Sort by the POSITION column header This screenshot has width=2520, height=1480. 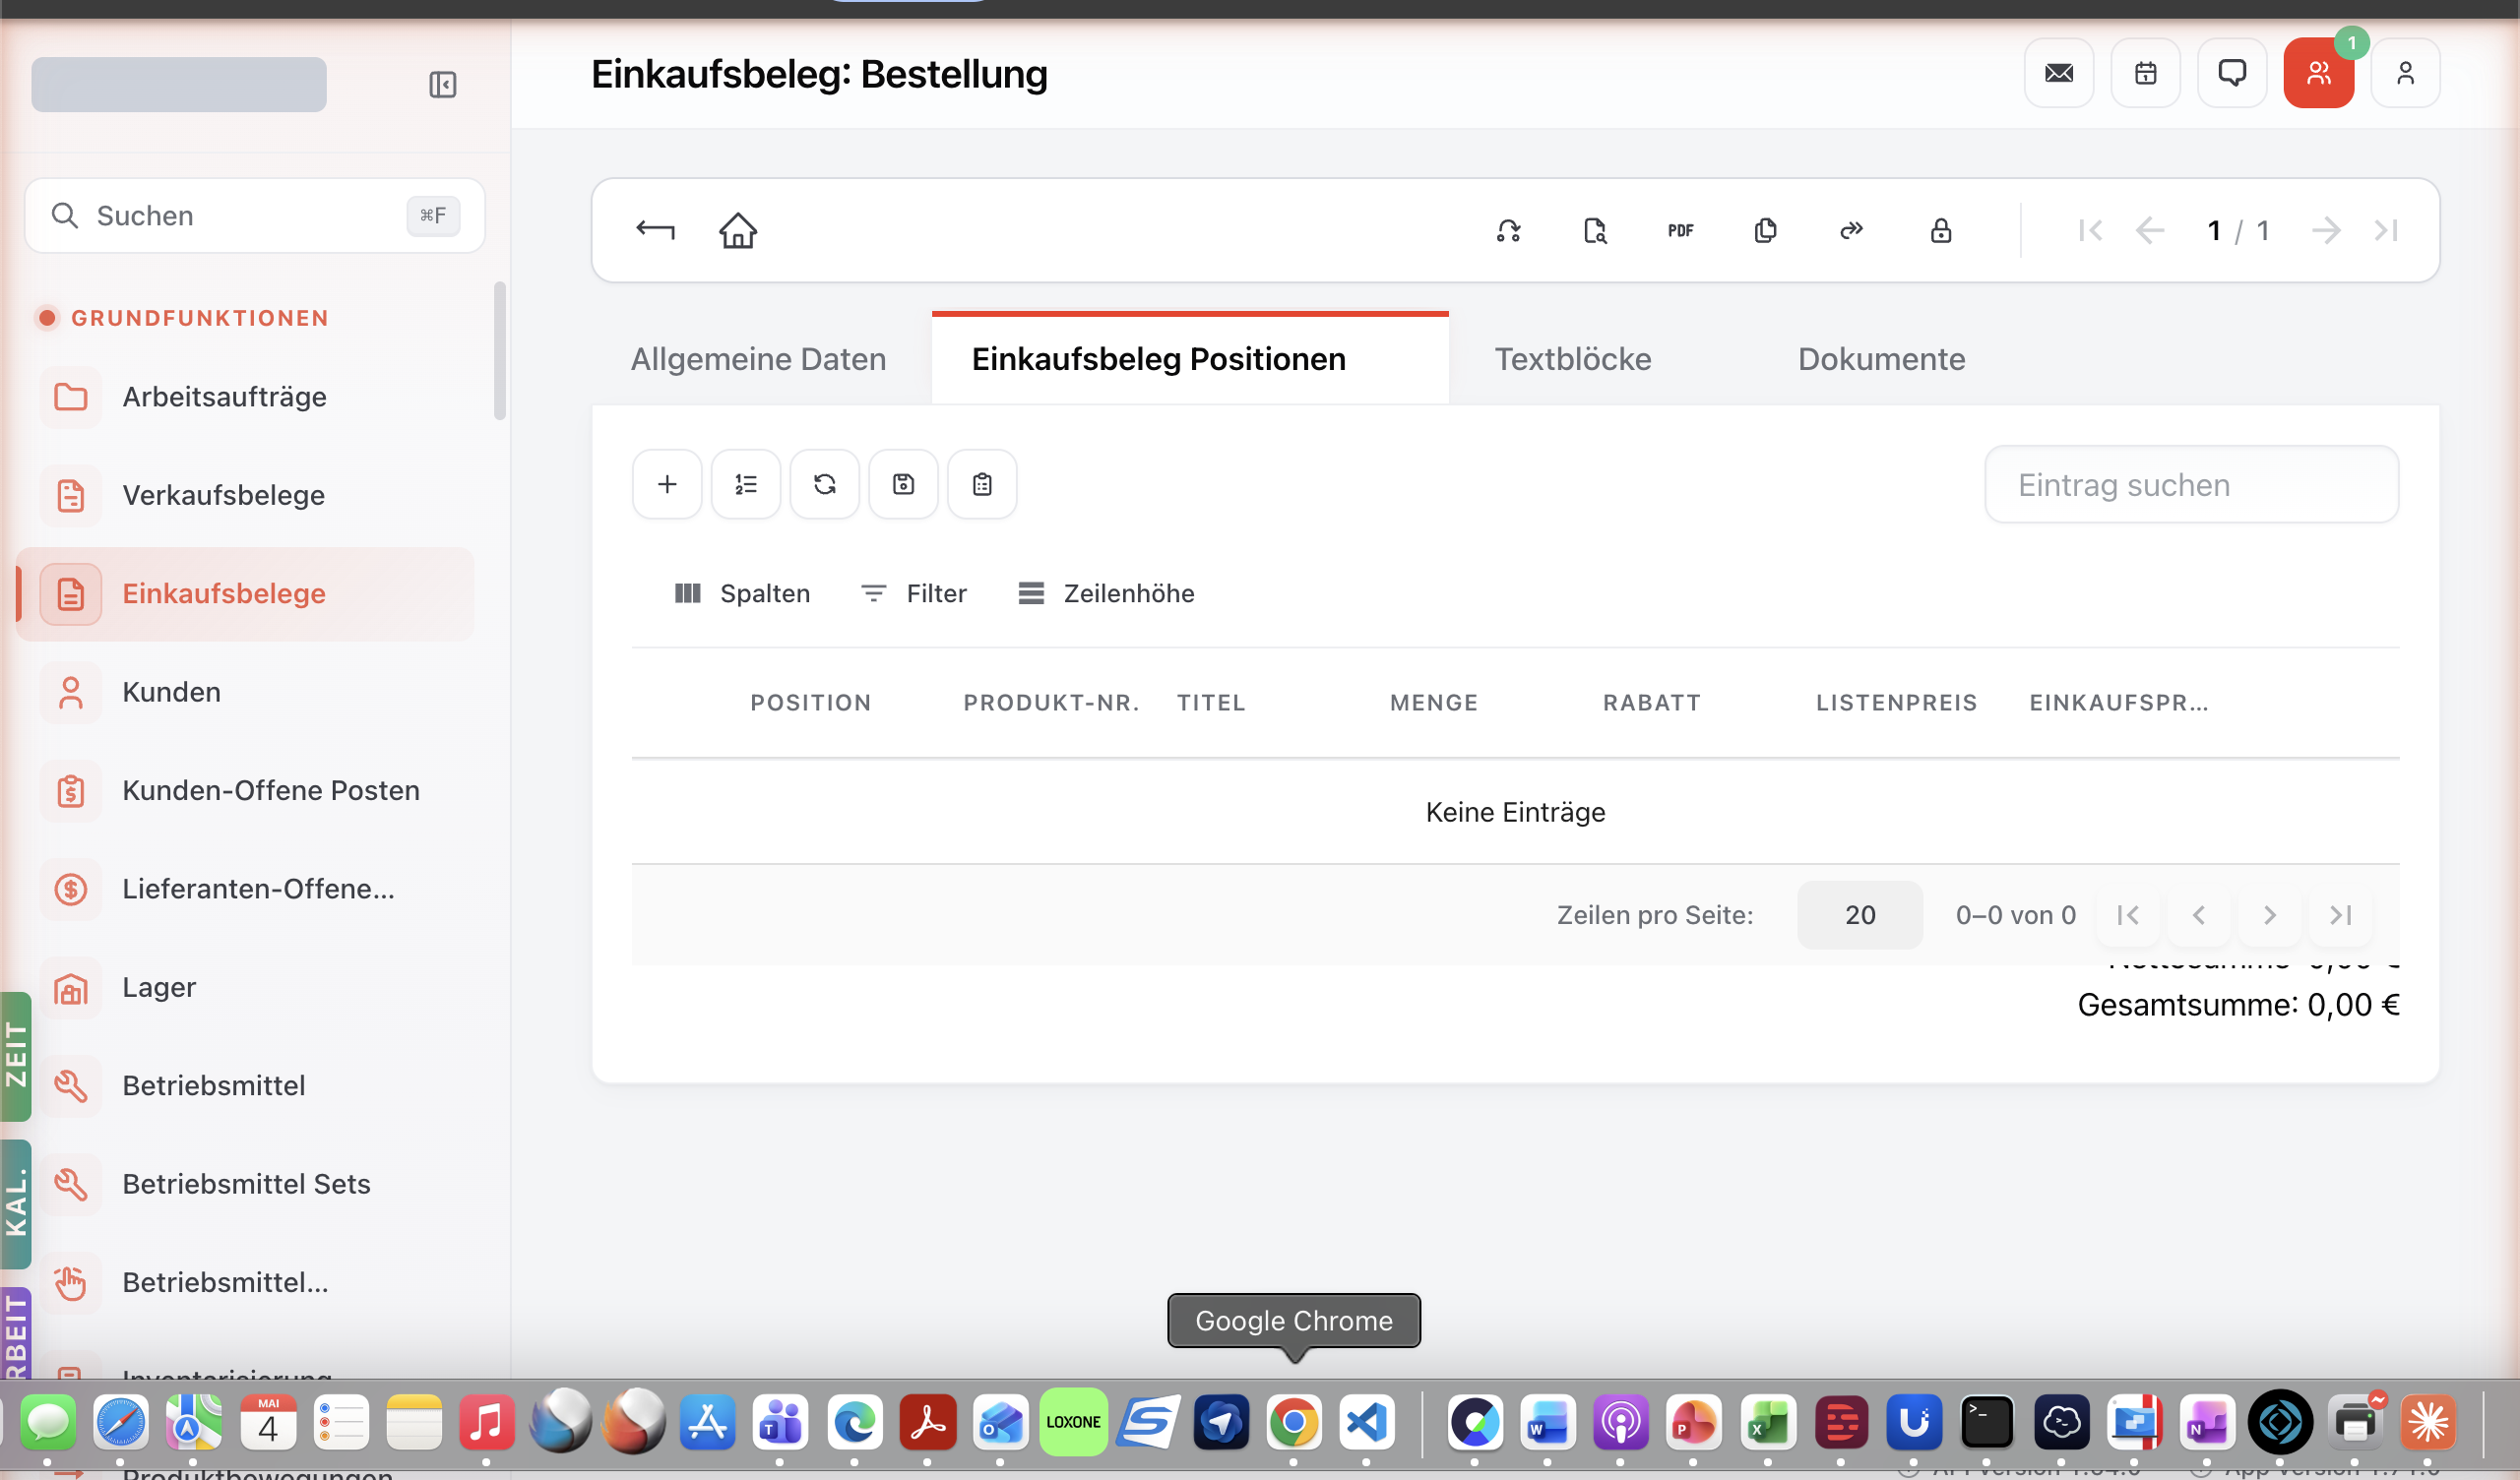pos(811,703)
